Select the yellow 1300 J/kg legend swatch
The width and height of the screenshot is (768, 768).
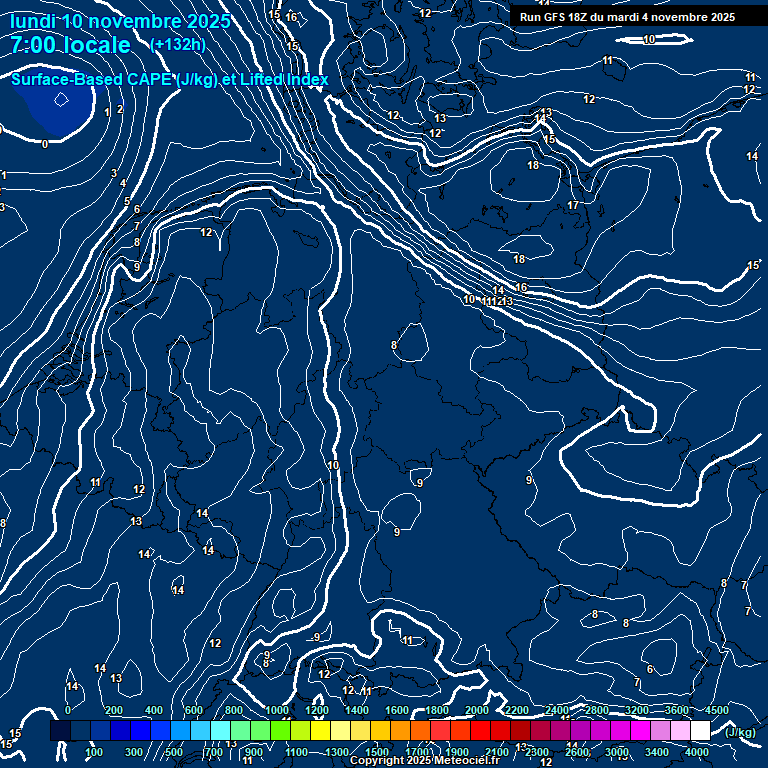tap(340, 731)
